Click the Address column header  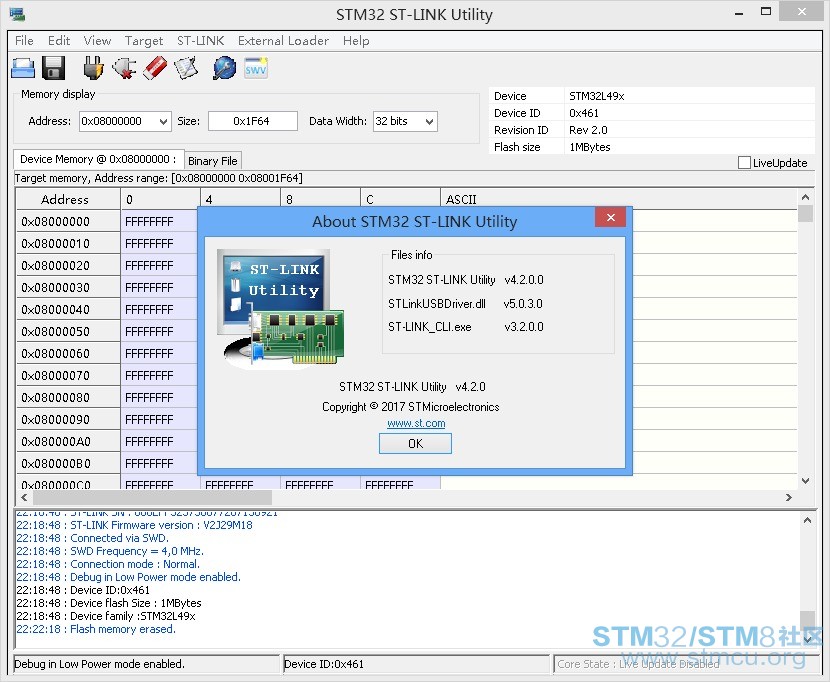tap(68, 200)
